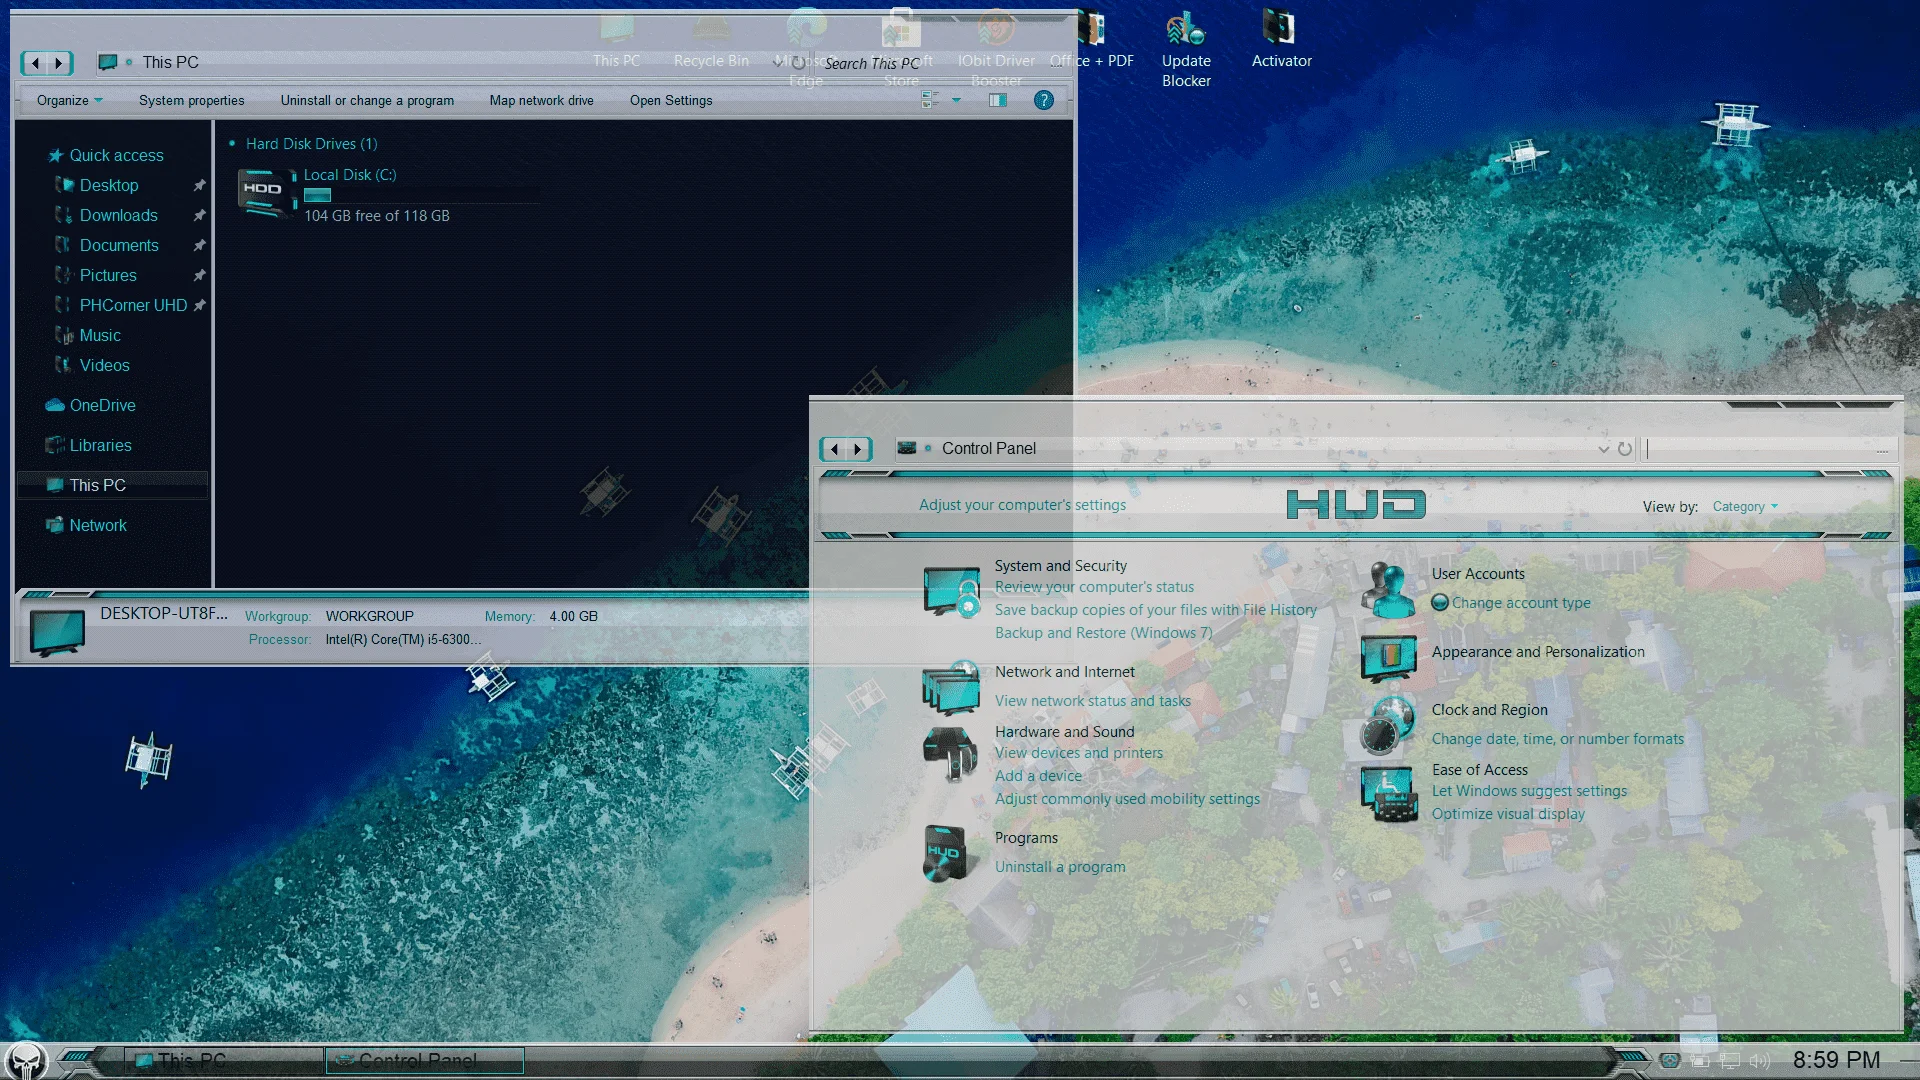Click Back arrow in This PC window
Image resolution: width=1920 pixels, height=1080 pixels.
[35, 63]
